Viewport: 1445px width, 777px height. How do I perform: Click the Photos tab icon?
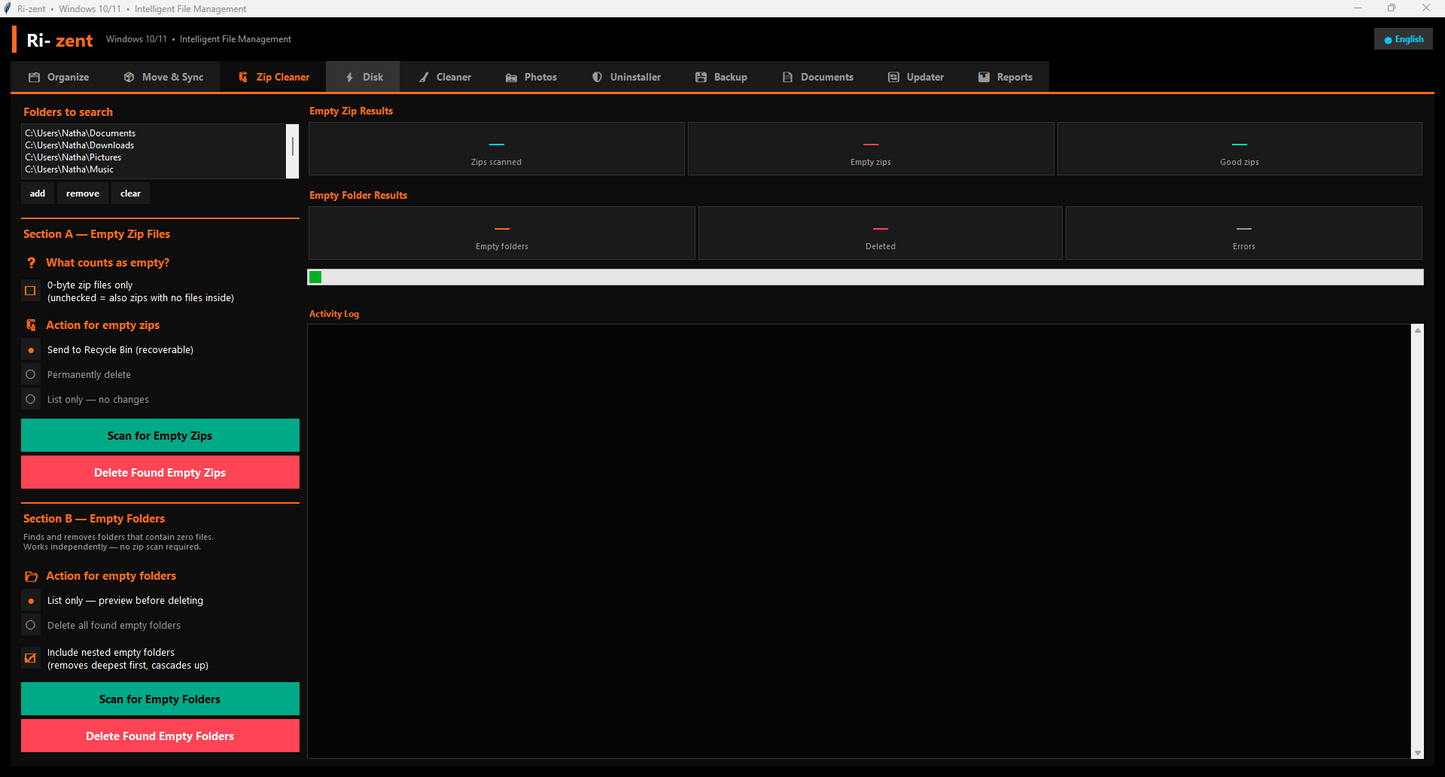pos(511,77)
